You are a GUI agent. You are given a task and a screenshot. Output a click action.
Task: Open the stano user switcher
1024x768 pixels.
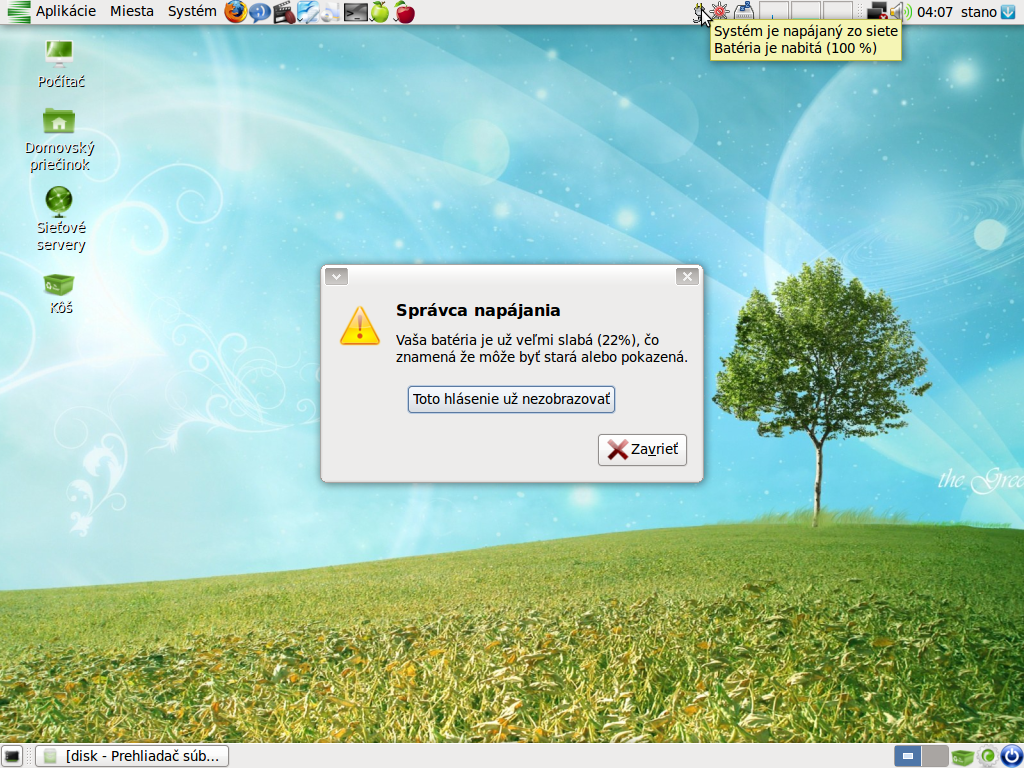coord(978,12)
